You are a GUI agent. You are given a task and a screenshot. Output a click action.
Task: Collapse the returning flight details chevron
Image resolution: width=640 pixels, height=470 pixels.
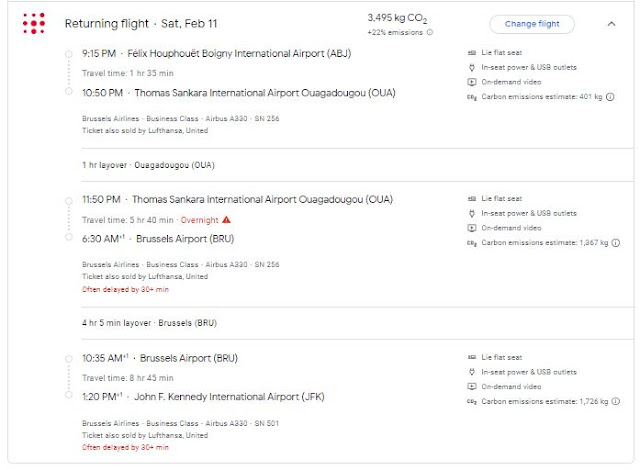611,23
